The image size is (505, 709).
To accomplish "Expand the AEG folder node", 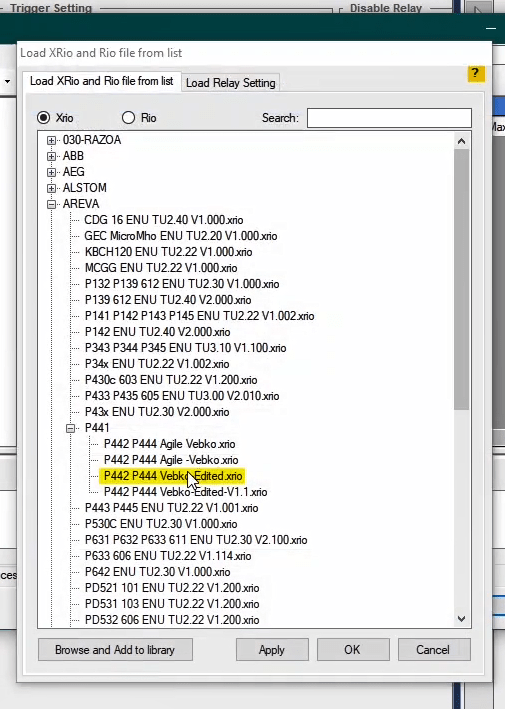I will pyautogui.click(x=52, y=172).
